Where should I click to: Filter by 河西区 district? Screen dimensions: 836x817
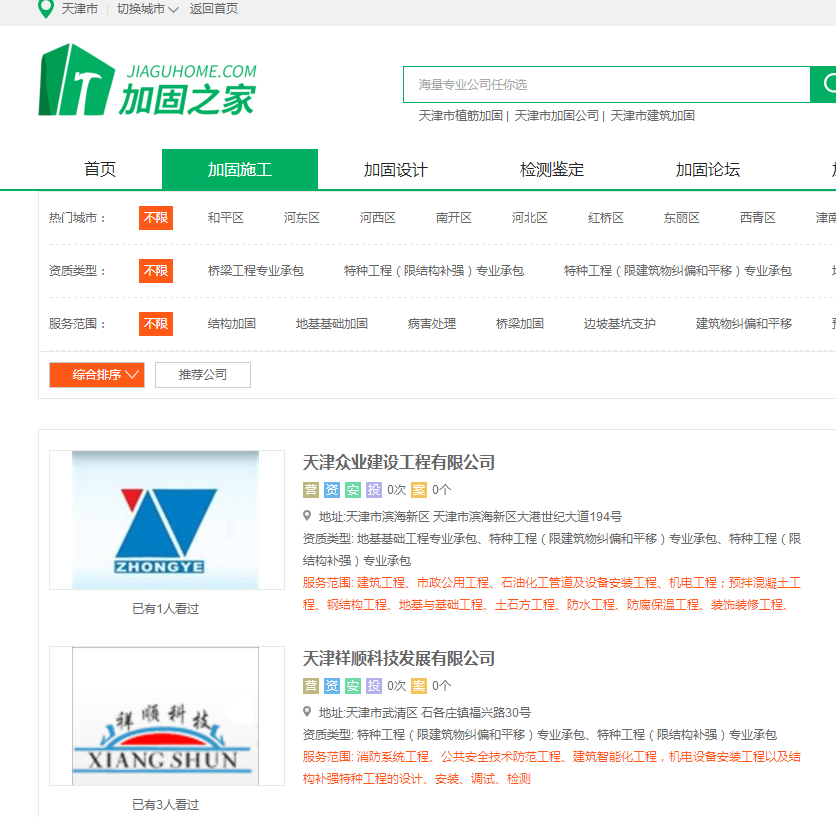tap(377, 218)
